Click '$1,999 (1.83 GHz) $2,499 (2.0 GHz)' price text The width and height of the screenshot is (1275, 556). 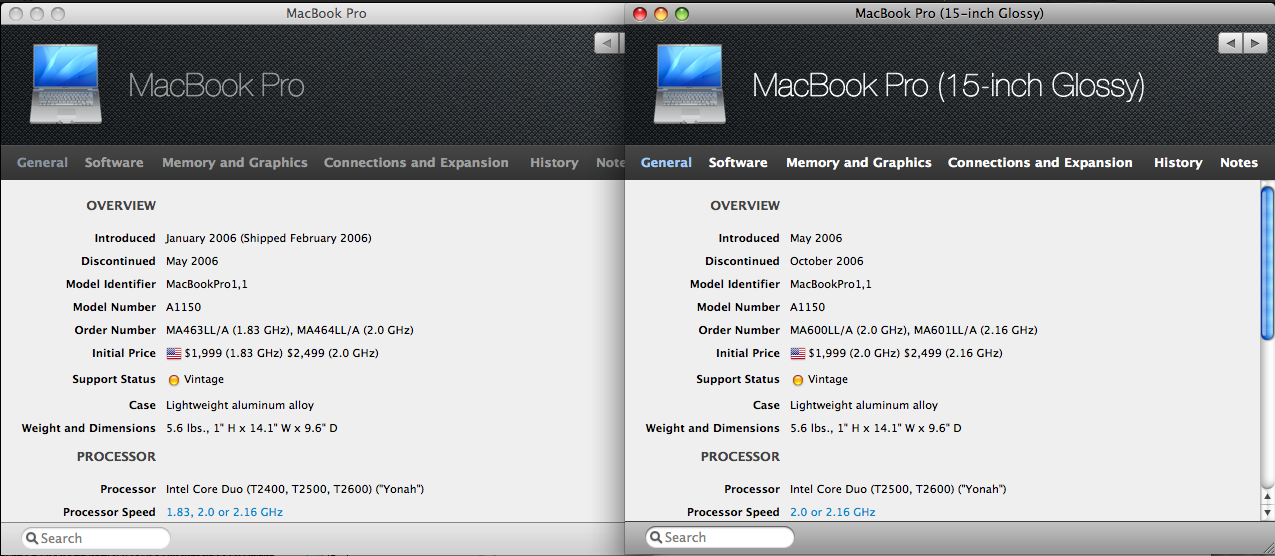282,353
